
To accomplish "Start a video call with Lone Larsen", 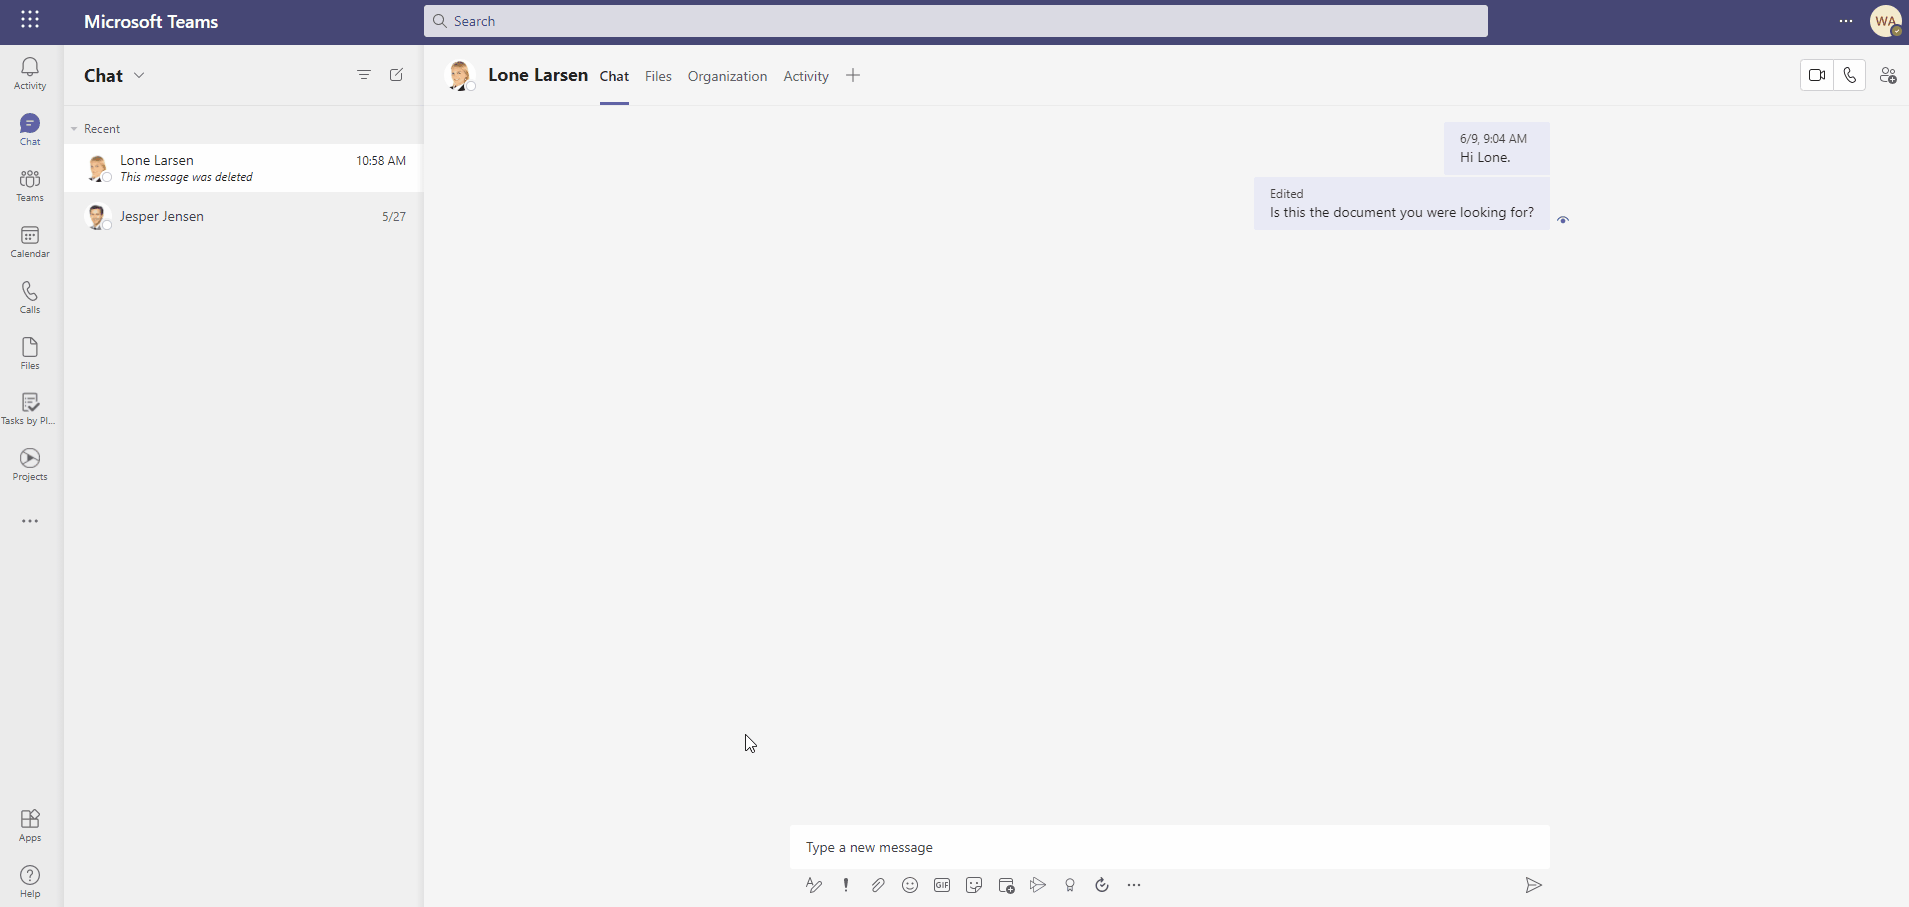I will [x=1817, y=75].
